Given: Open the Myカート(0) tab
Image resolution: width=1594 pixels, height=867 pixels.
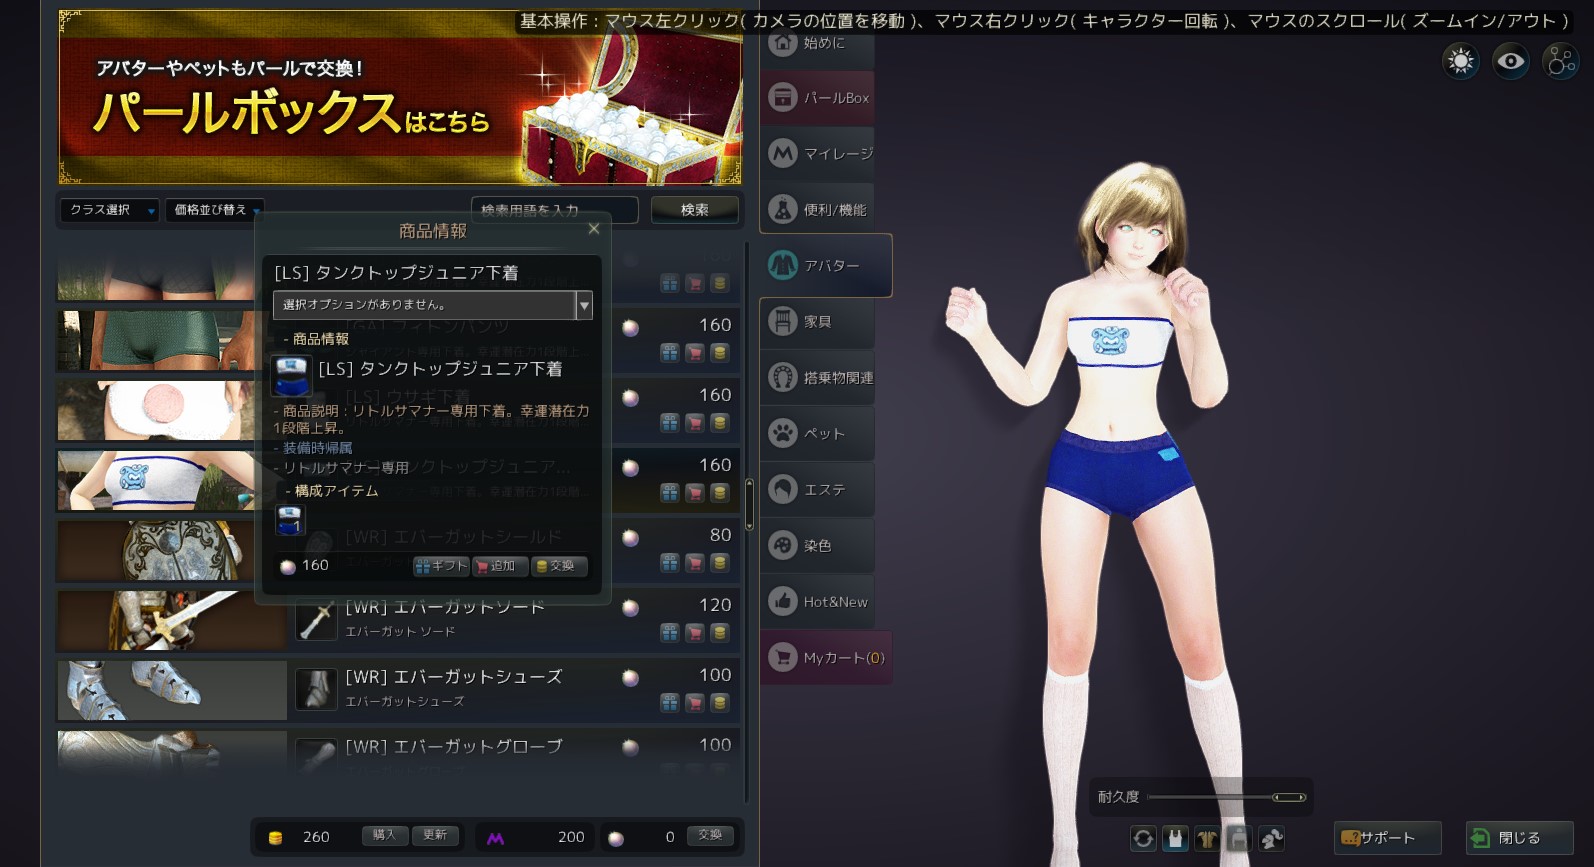Looking at the screenshot, I should click(826, 658).
